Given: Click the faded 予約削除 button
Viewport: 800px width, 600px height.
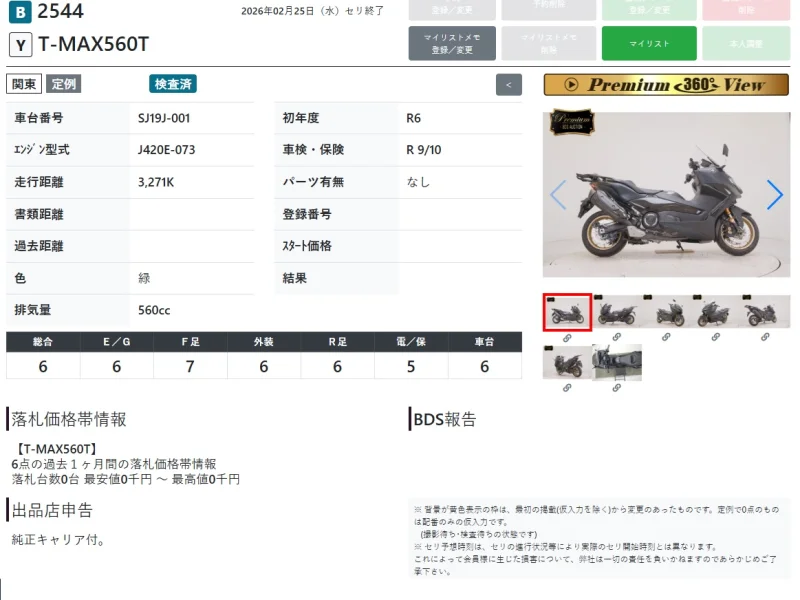Looking at the screenshot, I should click(548, 9).
